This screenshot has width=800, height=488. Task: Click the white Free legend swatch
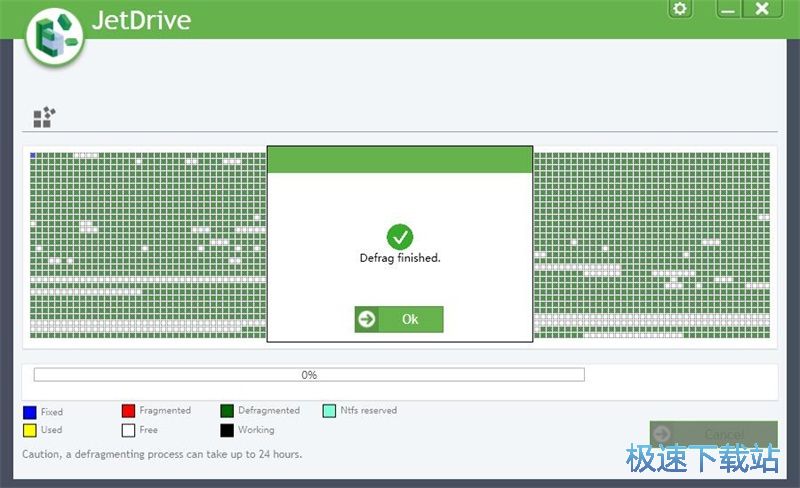129,430
